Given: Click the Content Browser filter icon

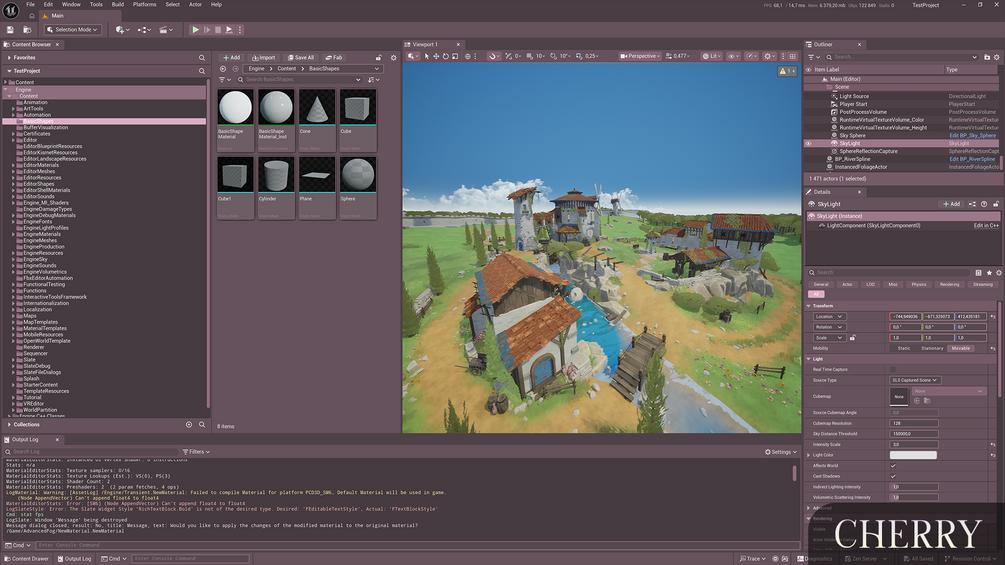Looking at the screenshot, I should (224, 79).
